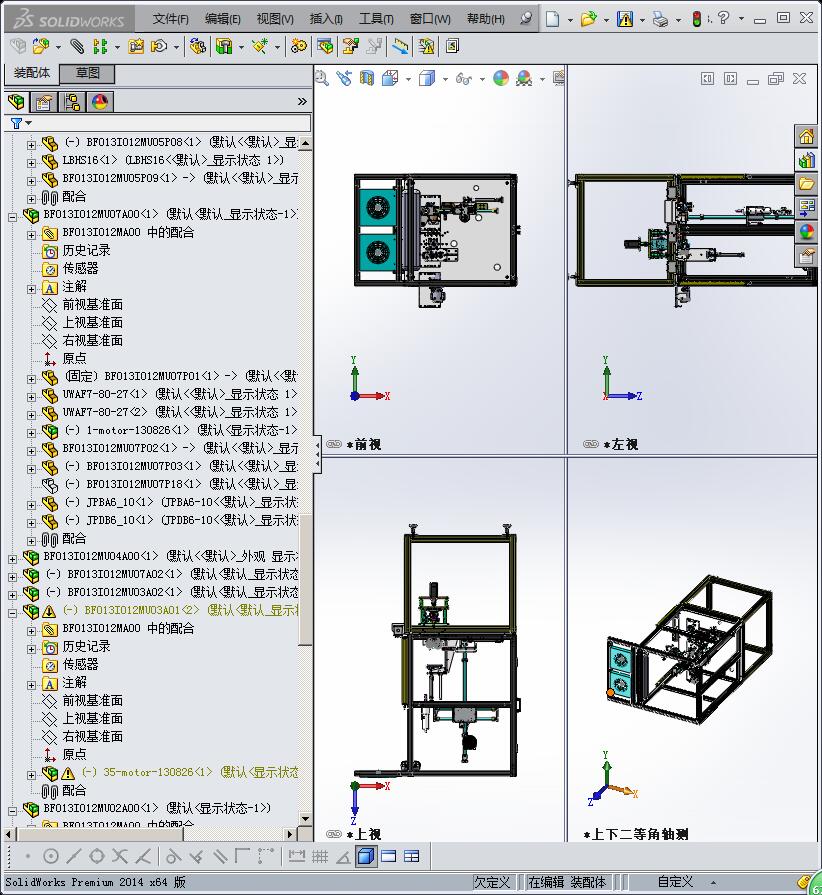Select the 传感器 item under BF013I012MU07A00
Viewport: 822px width, 895px height.
point(80,268)
